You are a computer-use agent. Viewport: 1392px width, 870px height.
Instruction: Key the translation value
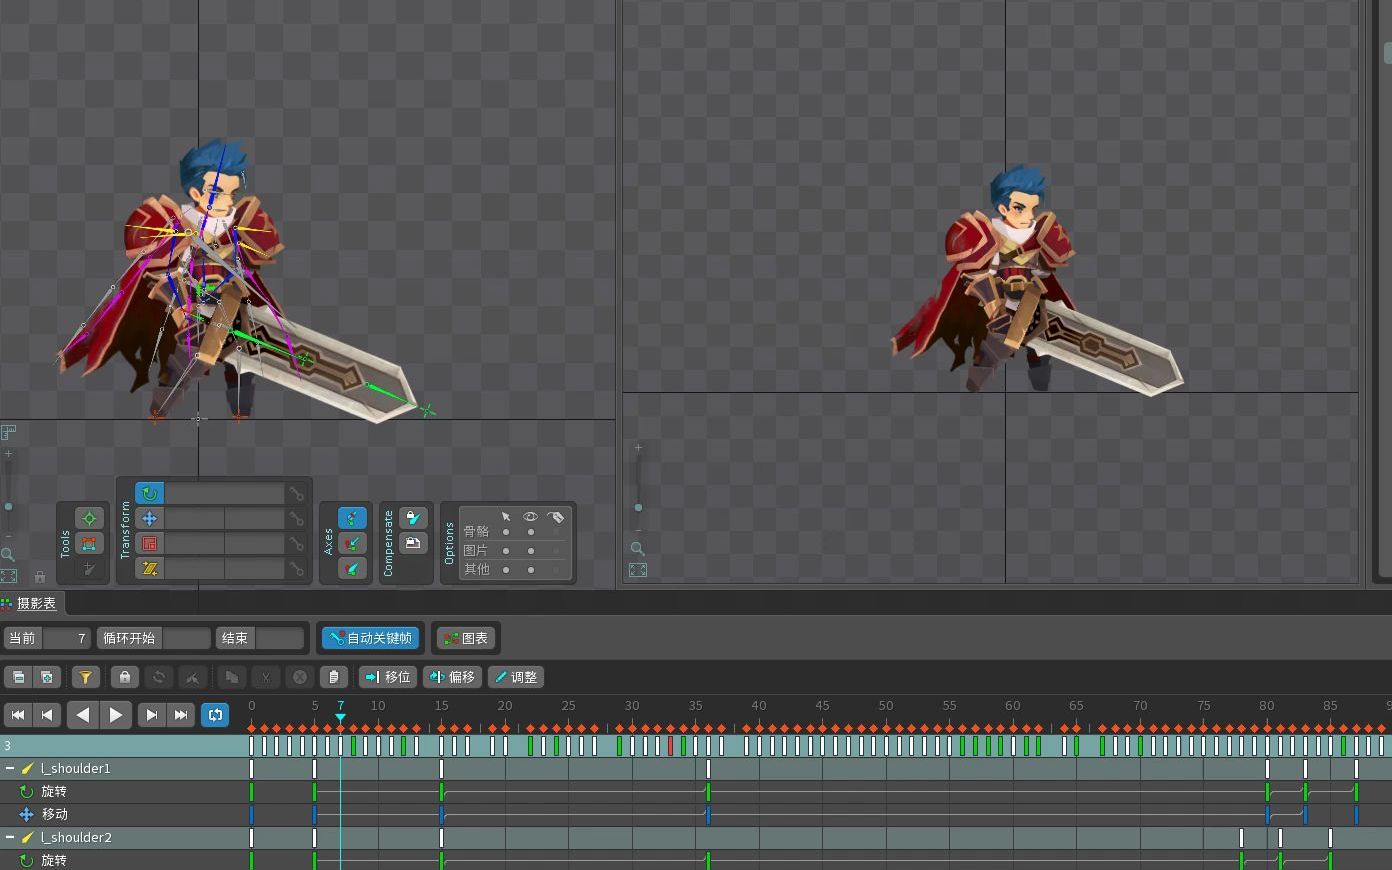[x=297, y=518]
